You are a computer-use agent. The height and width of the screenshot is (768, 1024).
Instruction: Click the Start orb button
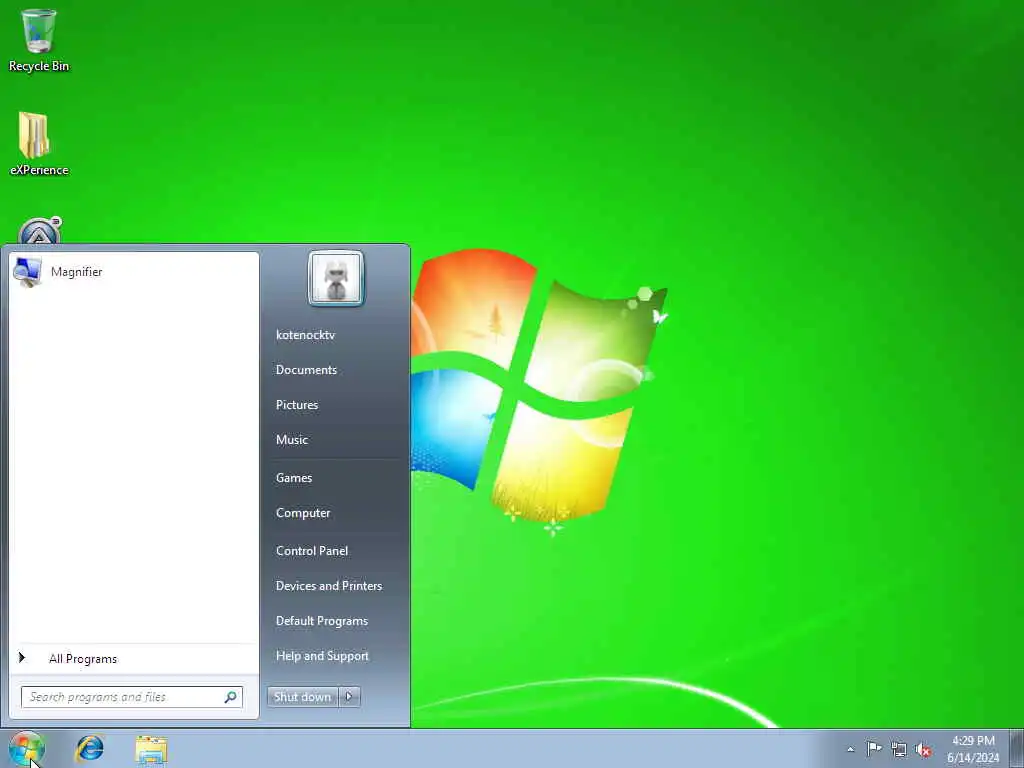[x=26, y=749]
